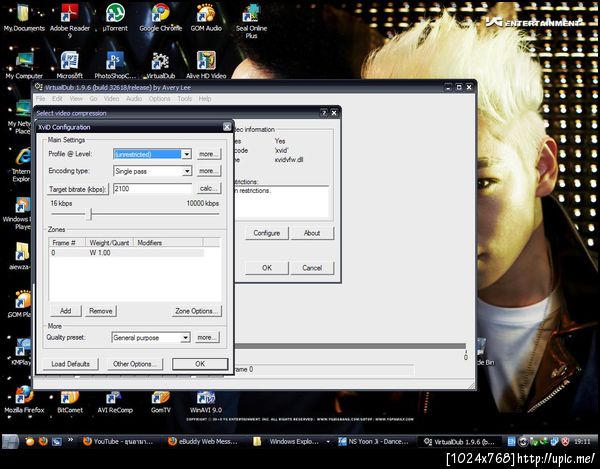Image resolution: width=600 pixels, height=469 pixels.
Task: Open Help menu in VirtualDub
Action: [205, 99]
